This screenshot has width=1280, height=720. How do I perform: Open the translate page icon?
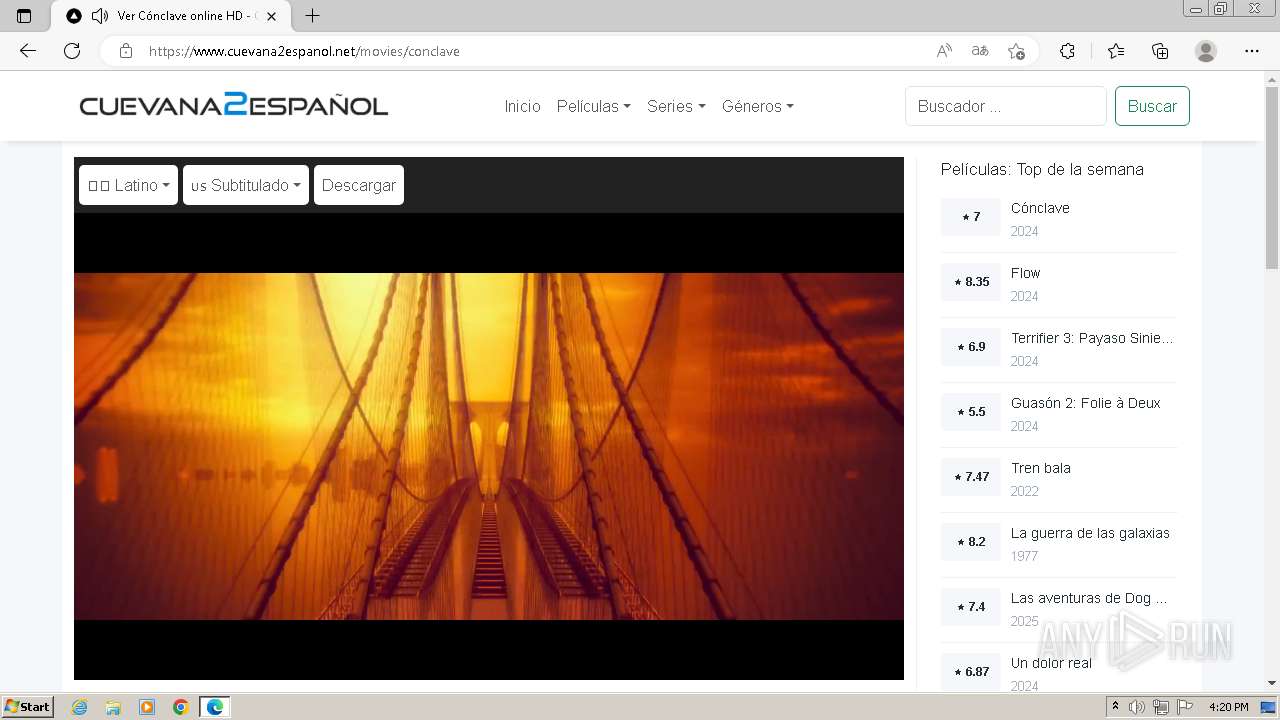coord(980,51)
